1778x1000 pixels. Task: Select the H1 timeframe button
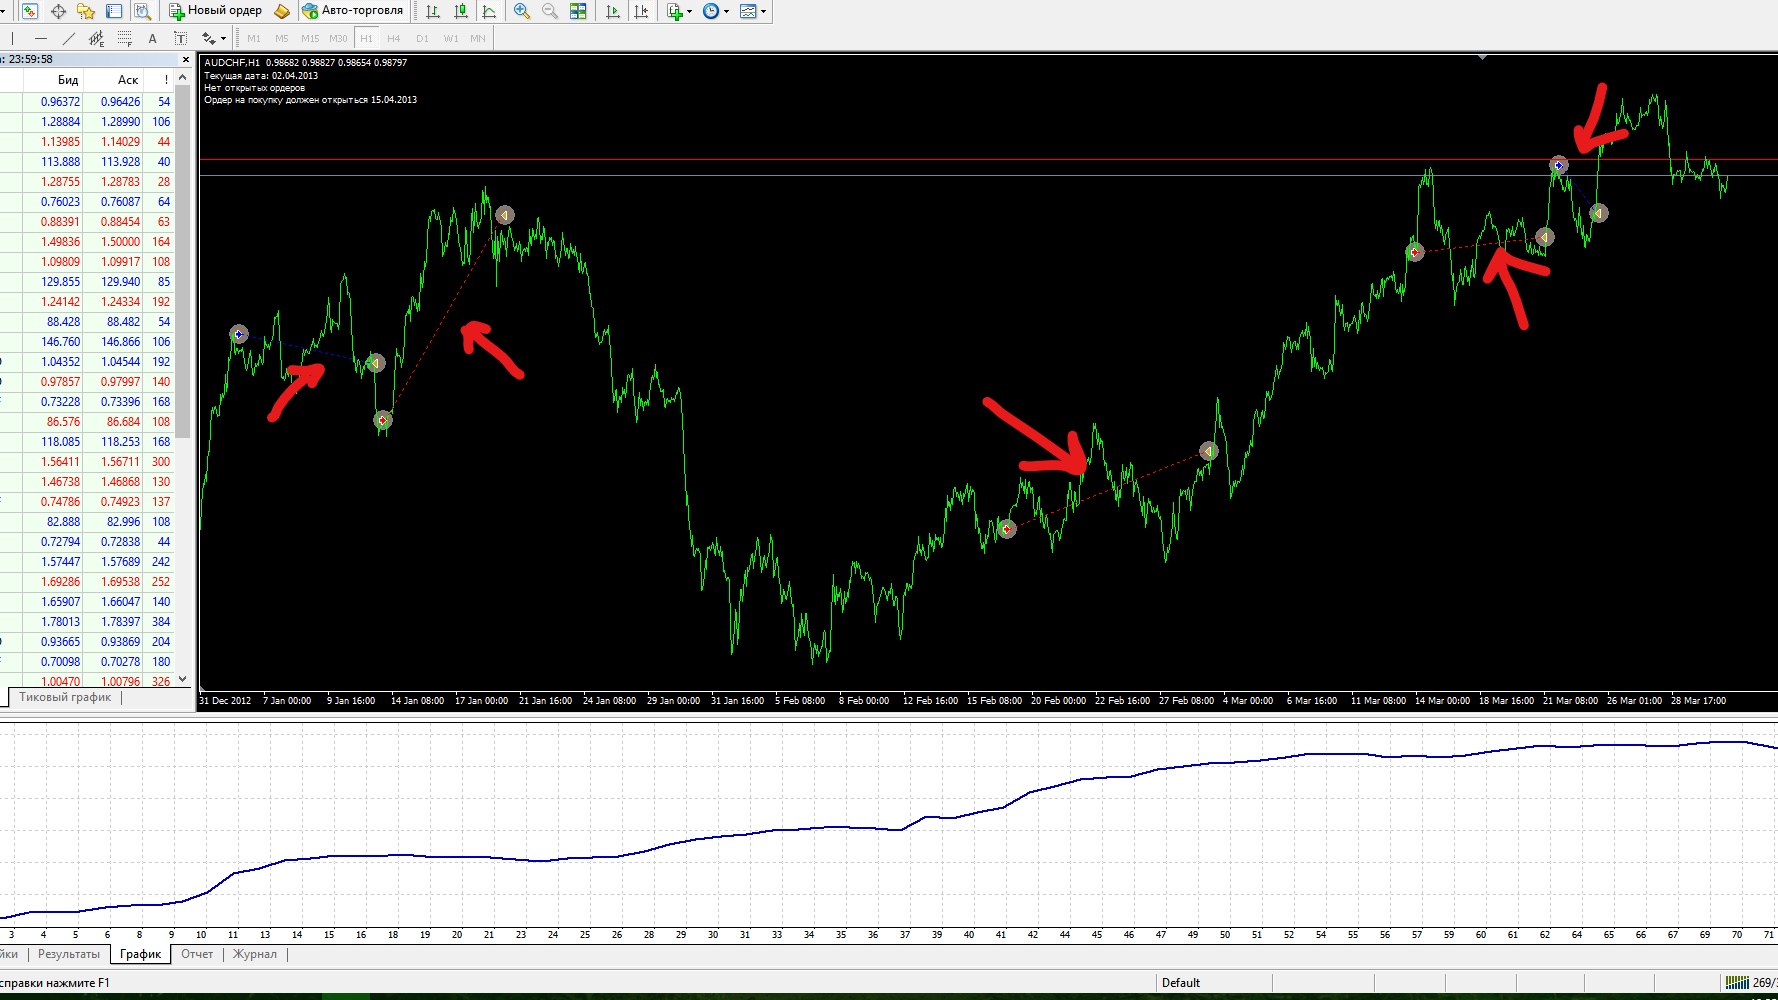(x=366, y=39)
